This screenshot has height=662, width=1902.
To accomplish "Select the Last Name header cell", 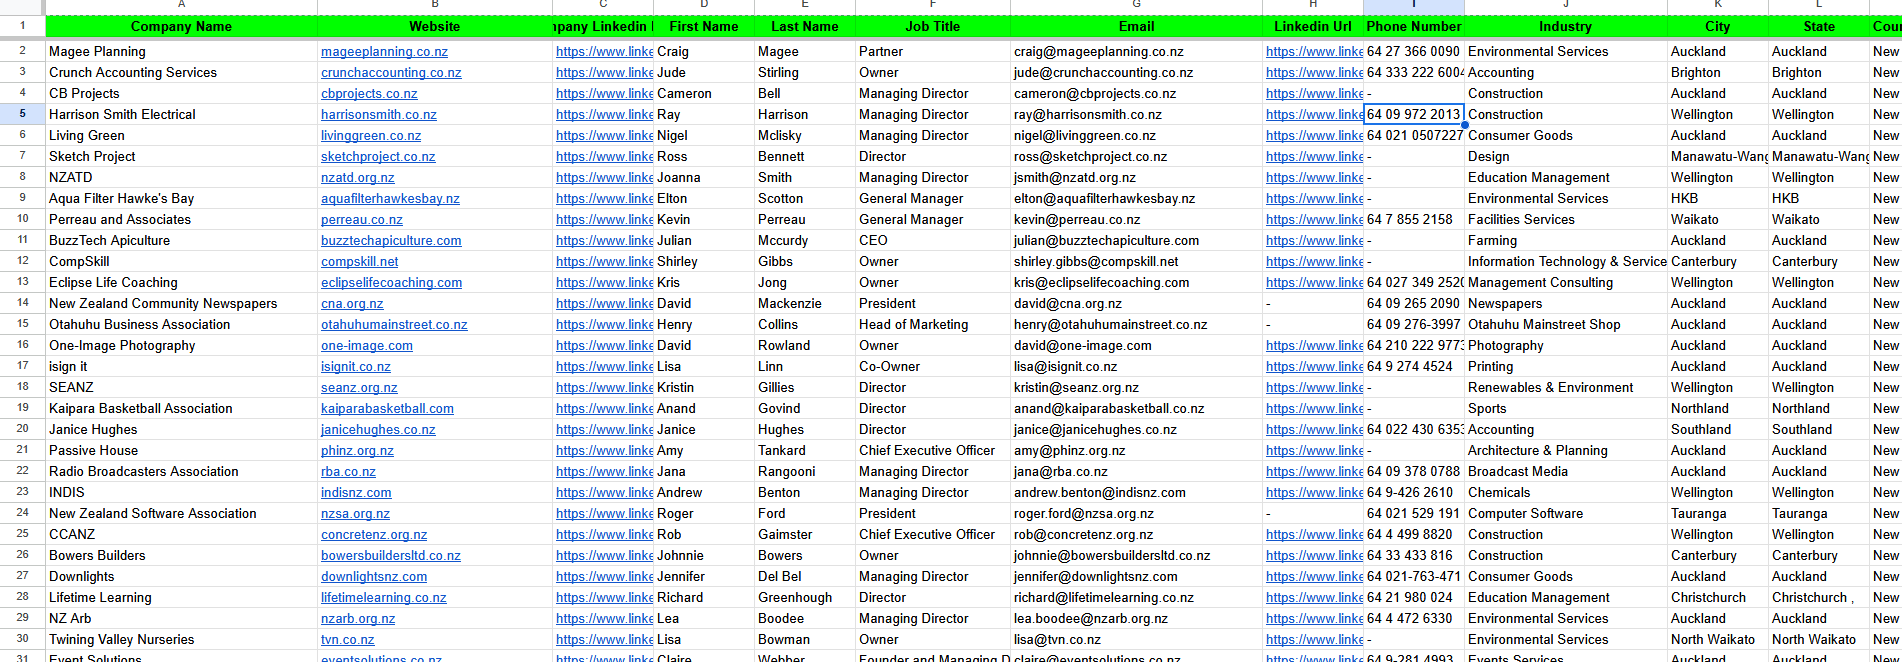I will pyautogui.click(x=805, y=27).
